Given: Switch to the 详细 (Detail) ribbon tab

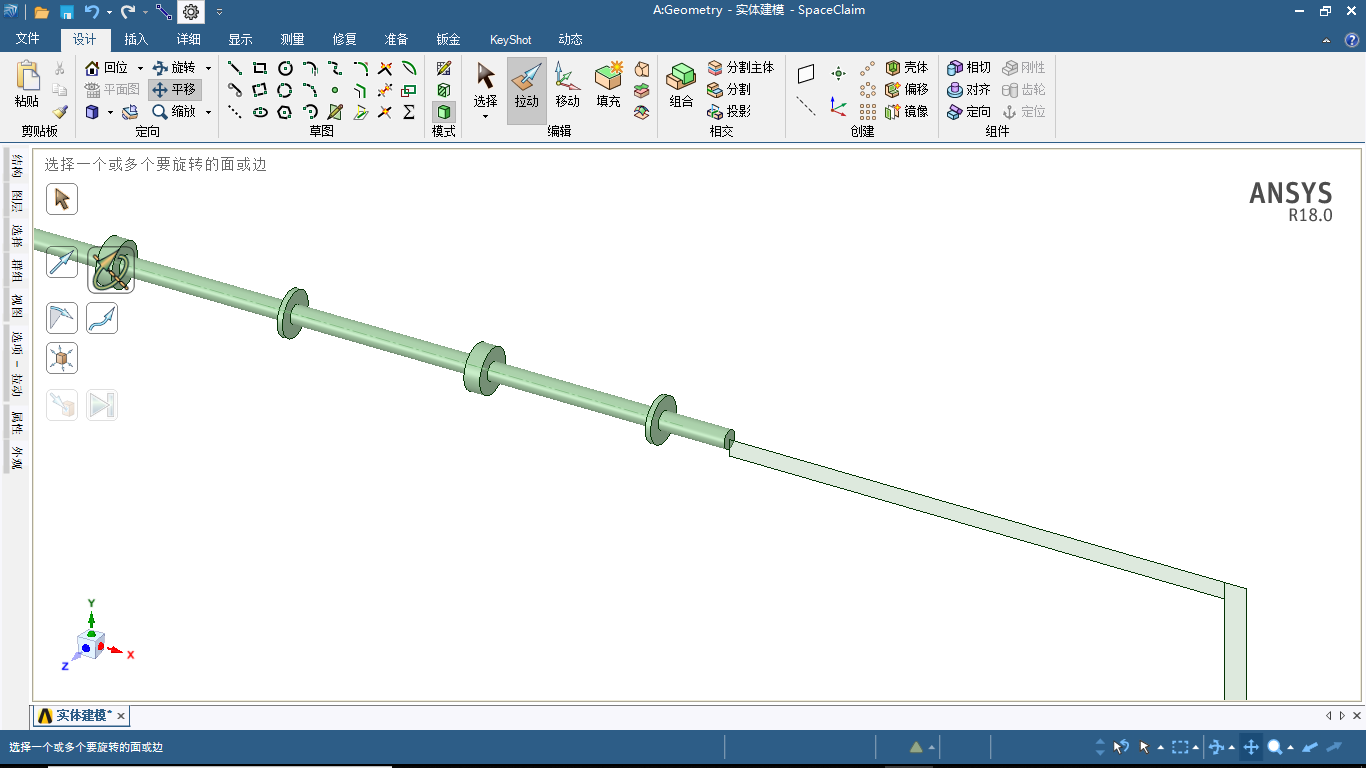Looking at the screenshot, I should coord(188,40).
